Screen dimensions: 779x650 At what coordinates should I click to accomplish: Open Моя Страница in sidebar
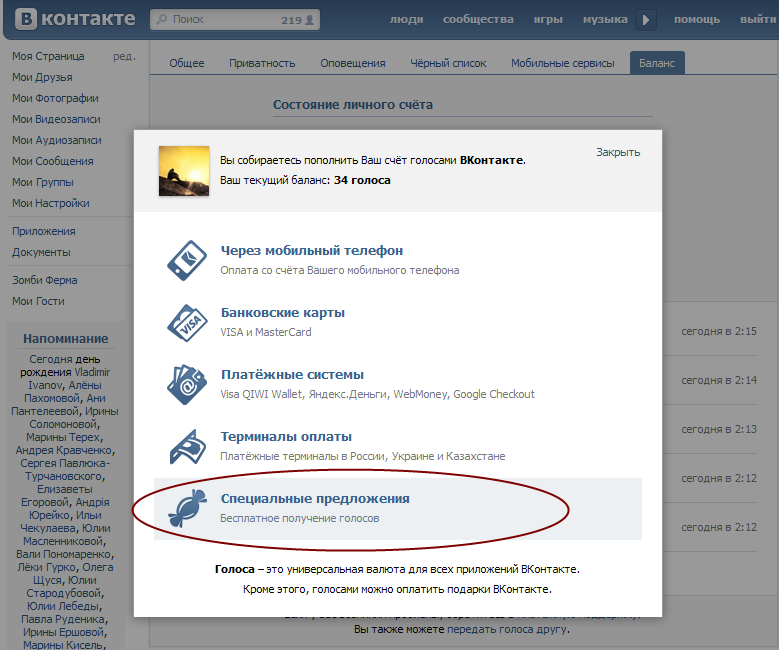click(x=48, y=56)
